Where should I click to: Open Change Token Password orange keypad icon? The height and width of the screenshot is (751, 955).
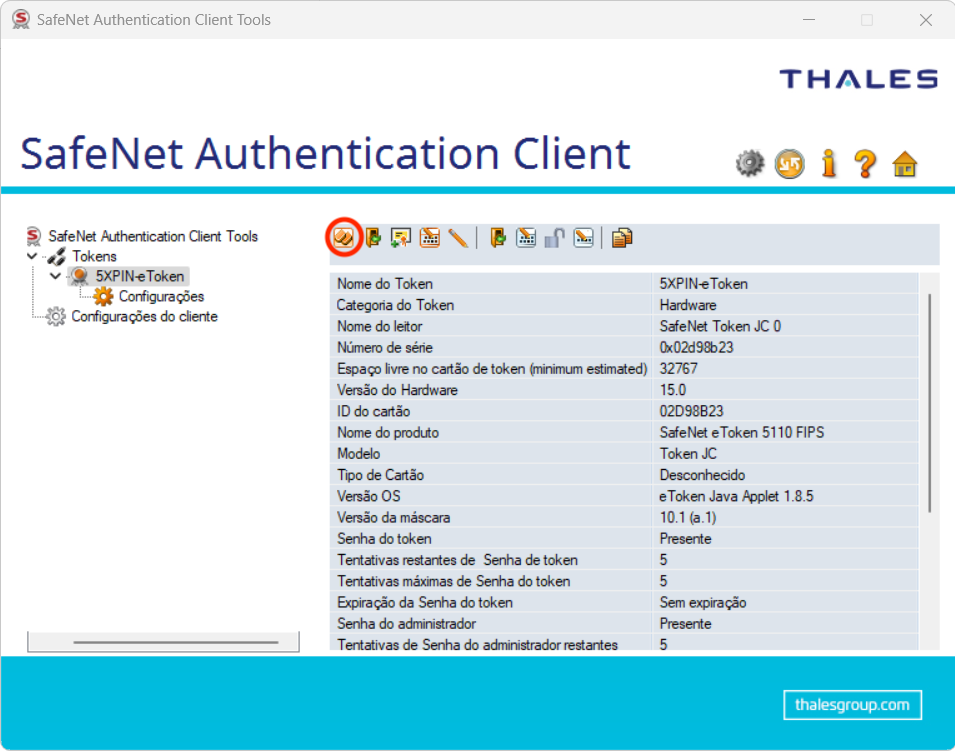pyautogui.click(x=430, y=237)
